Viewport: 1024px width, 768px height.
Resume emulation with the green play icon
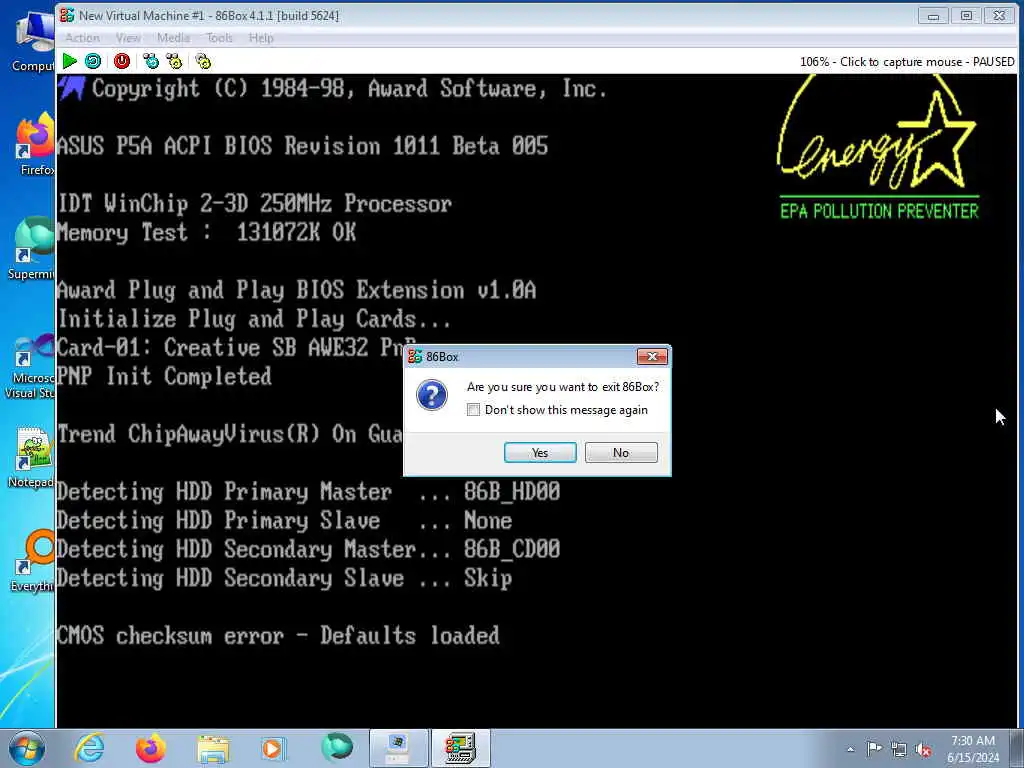tap(69, 61)
